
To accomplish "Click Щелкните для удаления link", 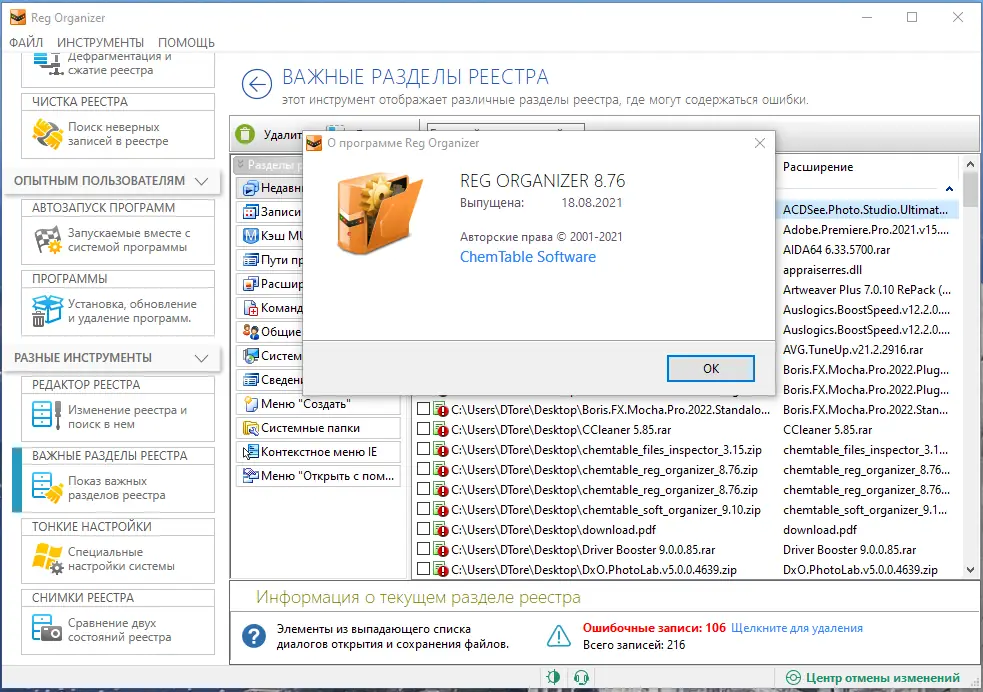I will coord(797,628).
